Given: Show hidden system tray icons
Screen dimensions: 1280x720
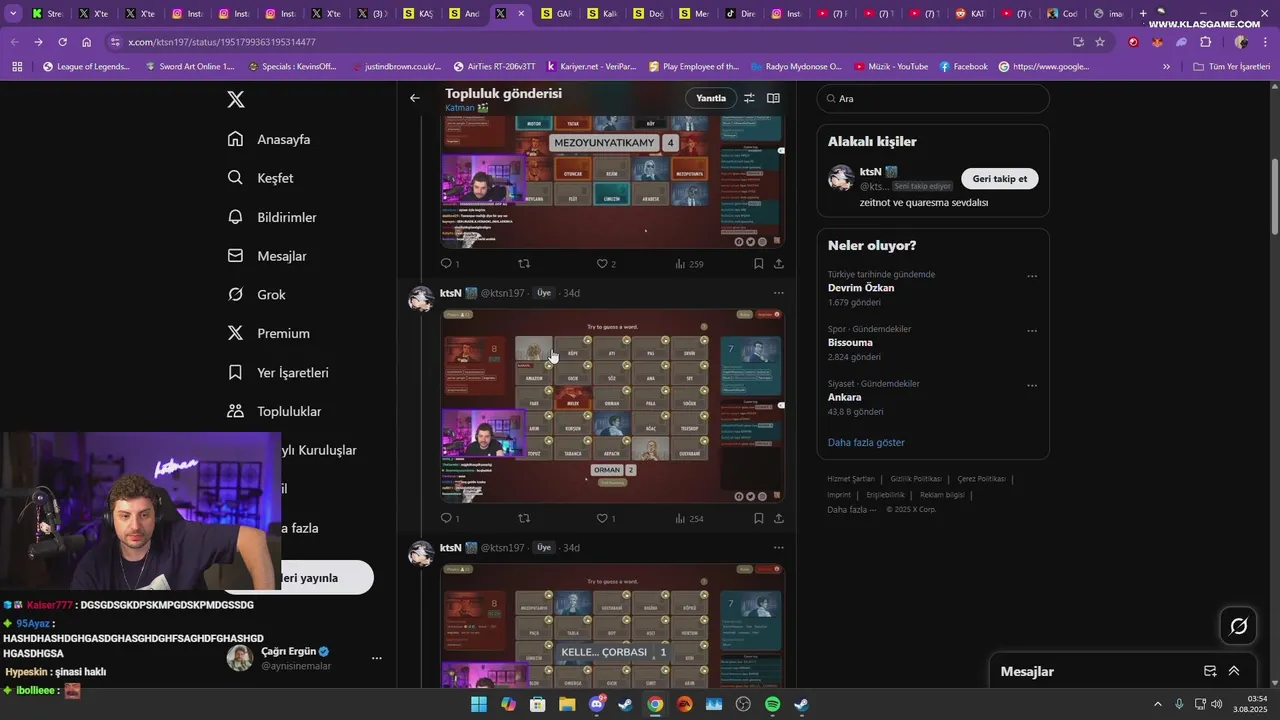Looking at the screenshot, I should pos(1157,704).
